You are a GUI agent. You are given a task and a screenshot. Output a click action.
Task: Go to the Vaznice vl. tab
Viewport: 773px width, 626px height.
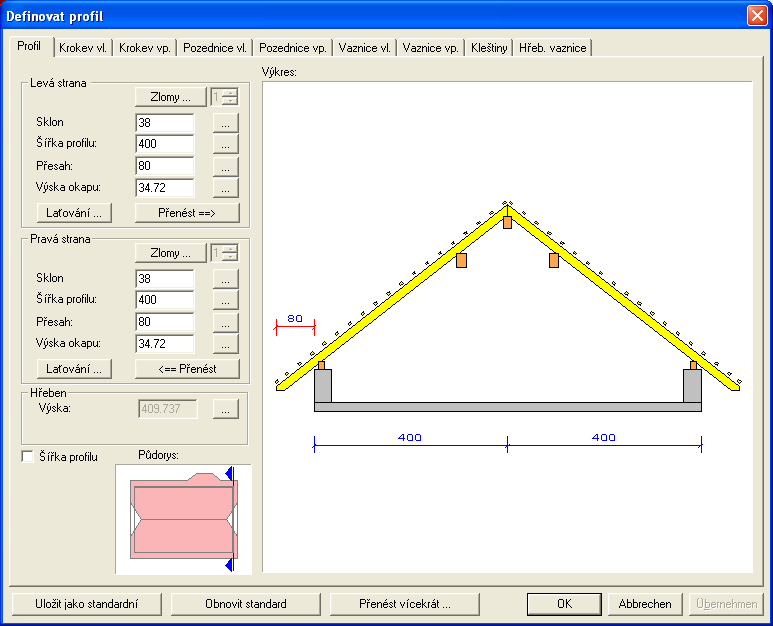pyautogui.click(x=365, y=48)
